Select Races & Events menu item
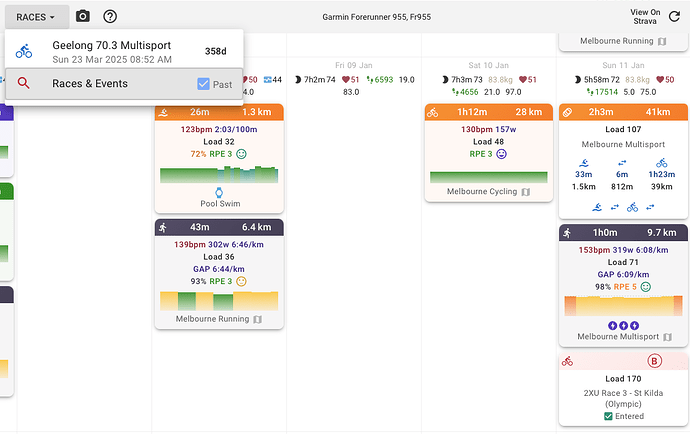The width and height of the screenshot is (690, 434). [x=90, y=84]
